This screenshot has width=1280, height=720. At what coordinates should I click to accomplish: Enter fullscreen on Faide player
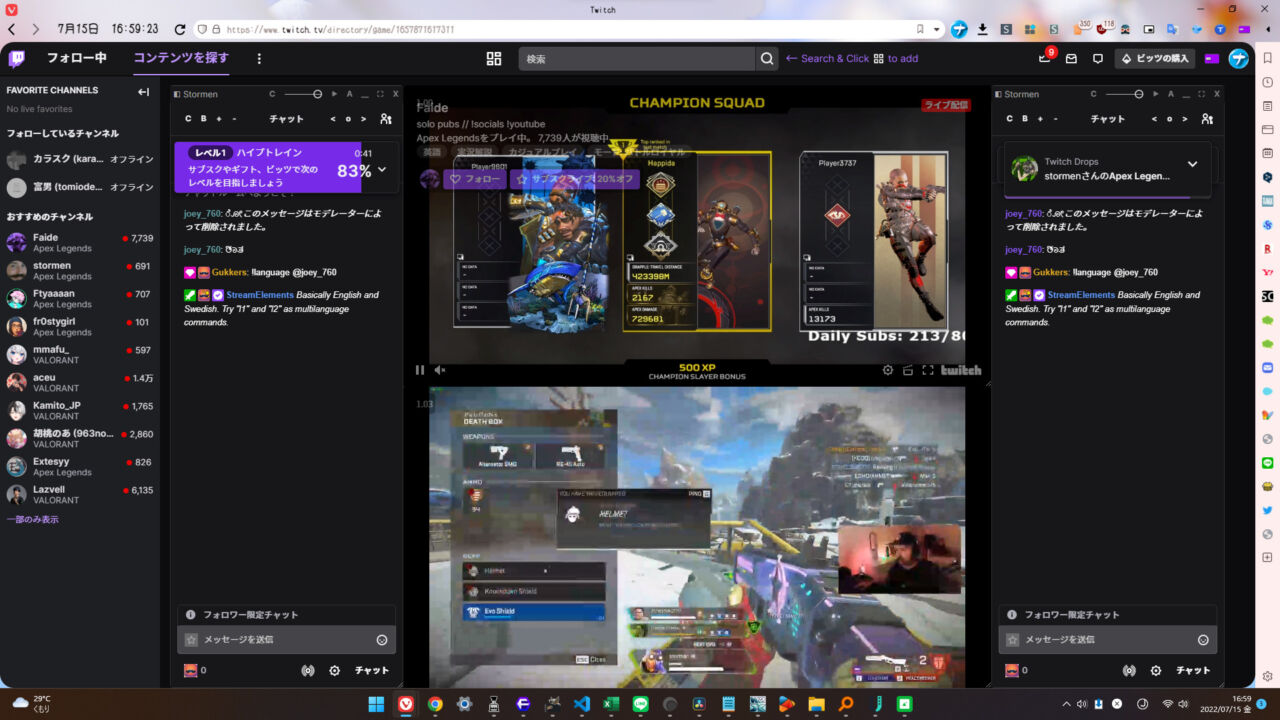928,370
